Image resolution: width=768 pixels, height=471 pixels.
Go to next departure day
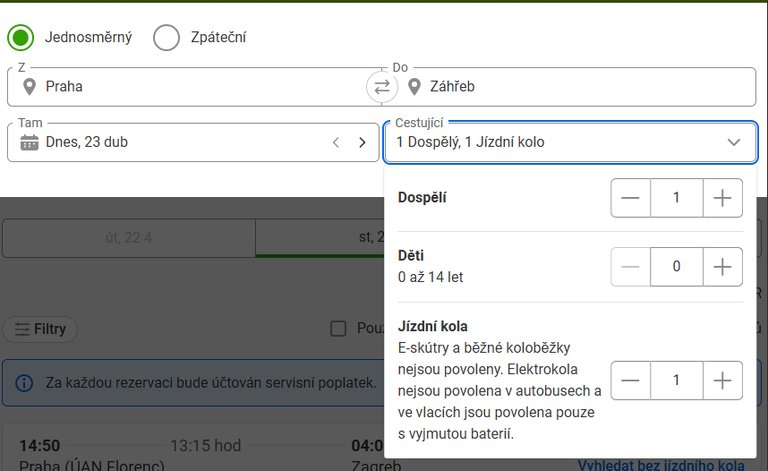point(362,142)
